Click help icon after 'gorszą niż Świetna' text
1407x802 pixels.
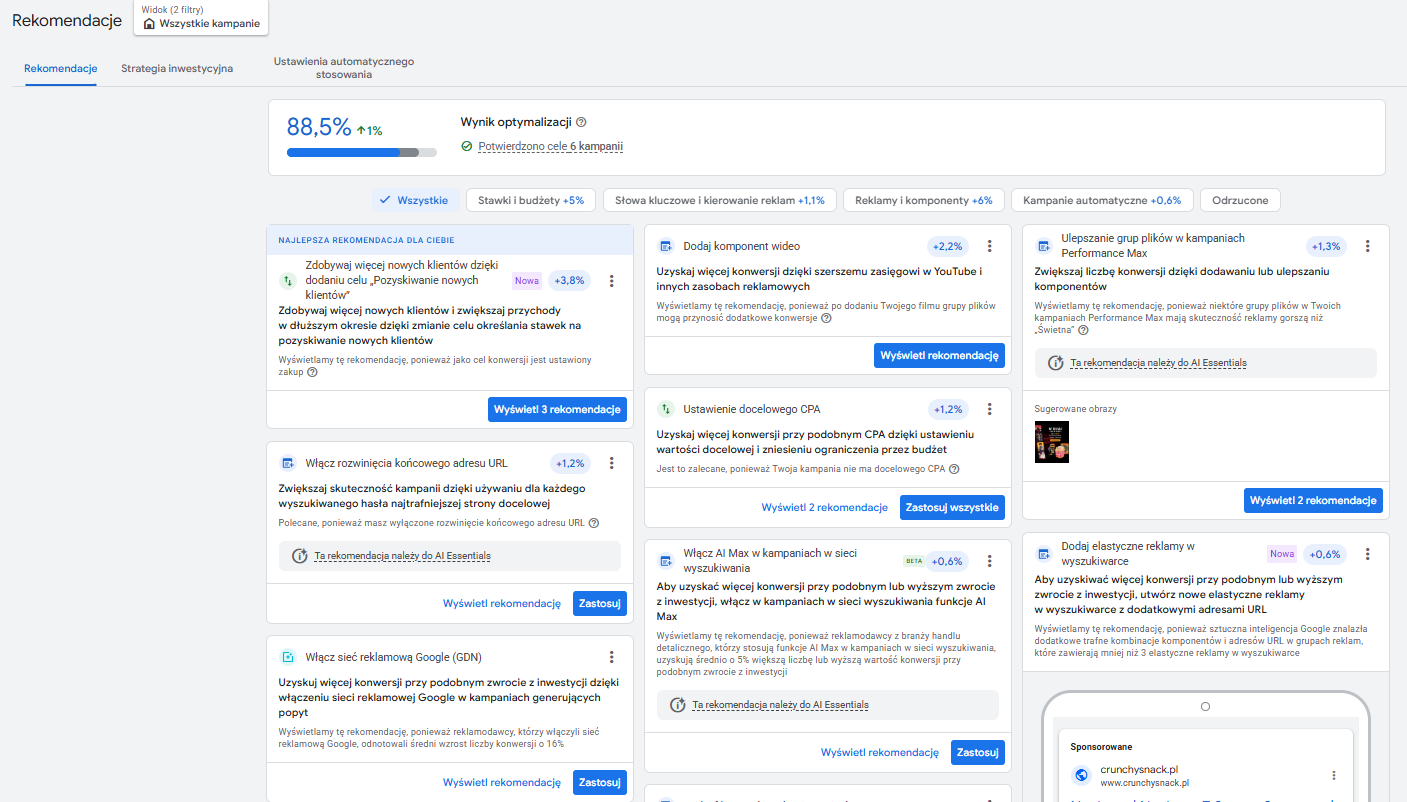click(x=1083, y=330)
